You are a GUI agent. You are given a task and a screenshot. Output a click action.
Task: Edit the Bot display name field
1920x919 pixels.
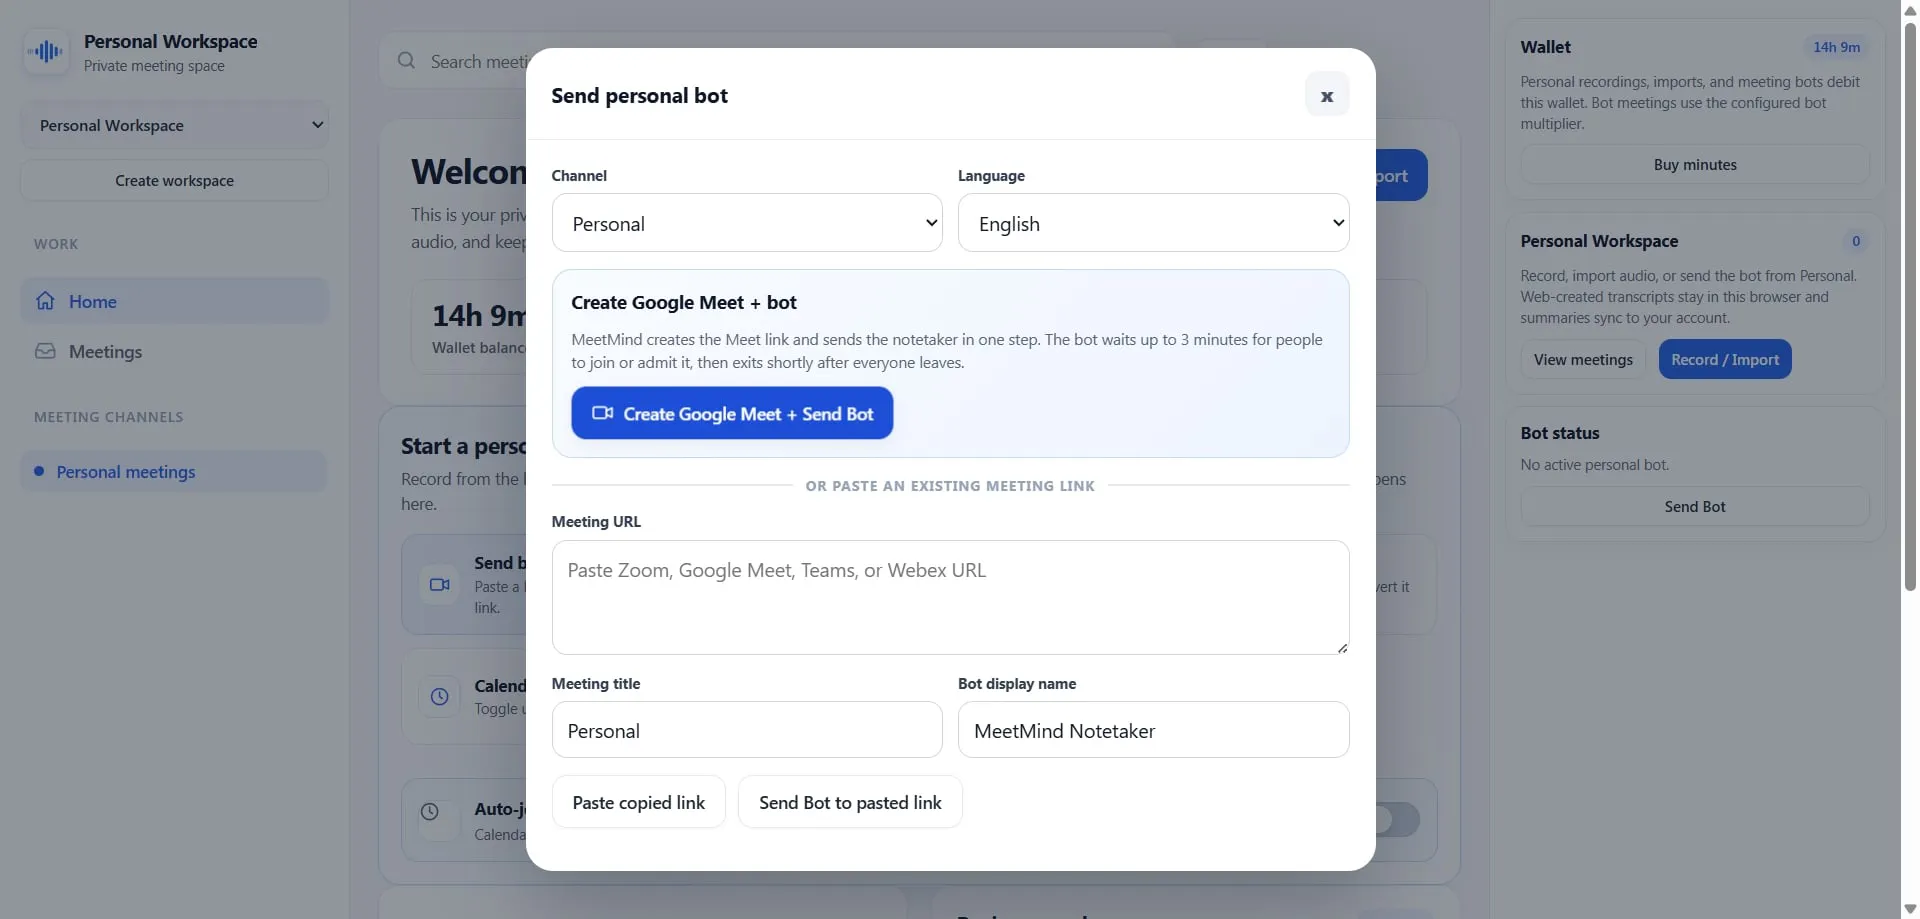coord(1153,730)
